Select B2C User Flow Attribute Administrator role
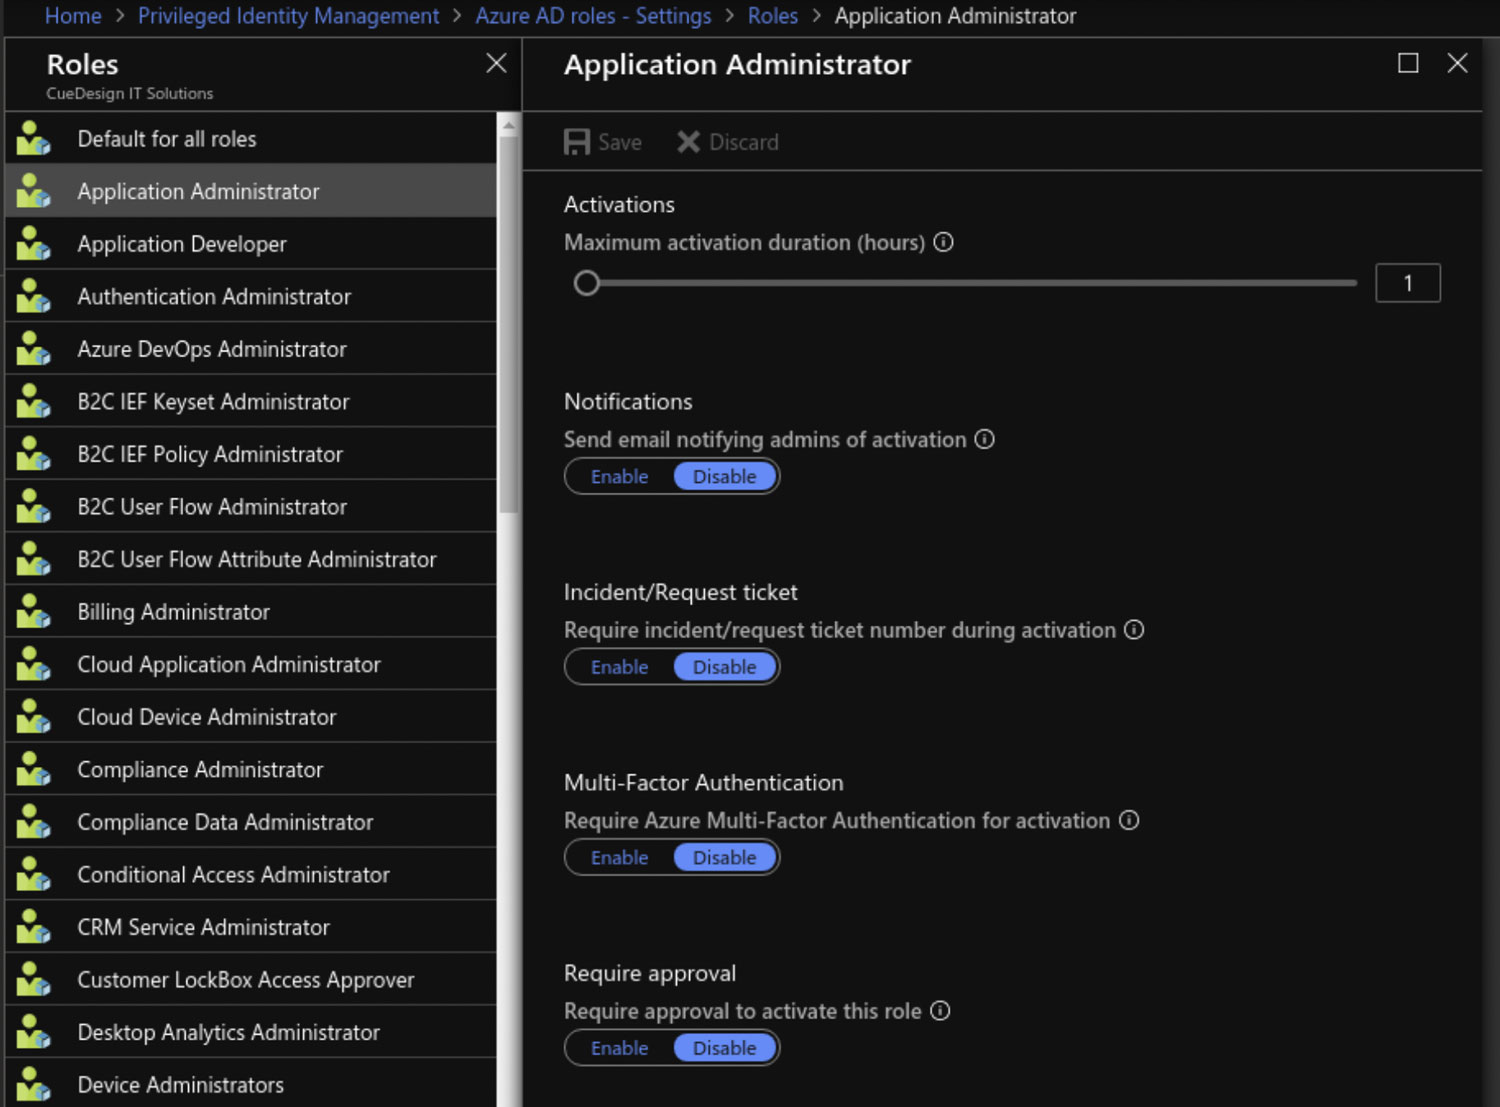1500x1107 pixels. (x=251, y=560)
